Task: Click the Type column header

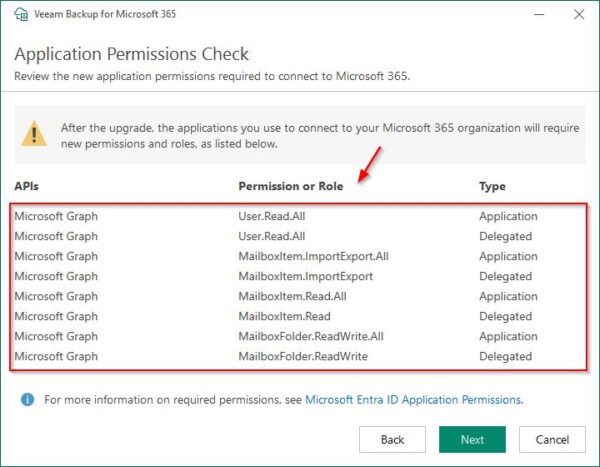Action: tap(492, 186)
